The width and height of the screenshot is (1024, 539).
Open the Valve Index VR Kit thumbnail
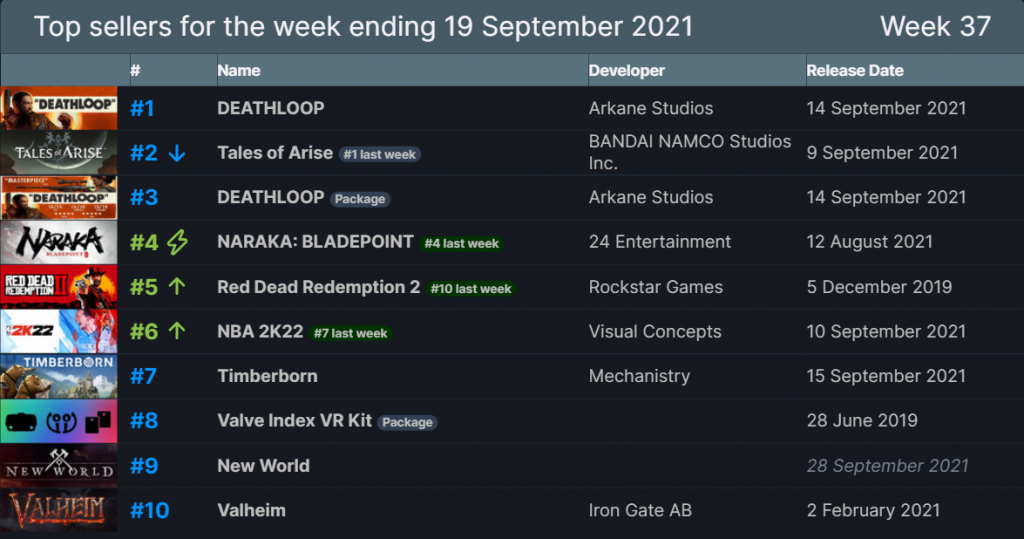pyautogui.click(x=59, y=421)
